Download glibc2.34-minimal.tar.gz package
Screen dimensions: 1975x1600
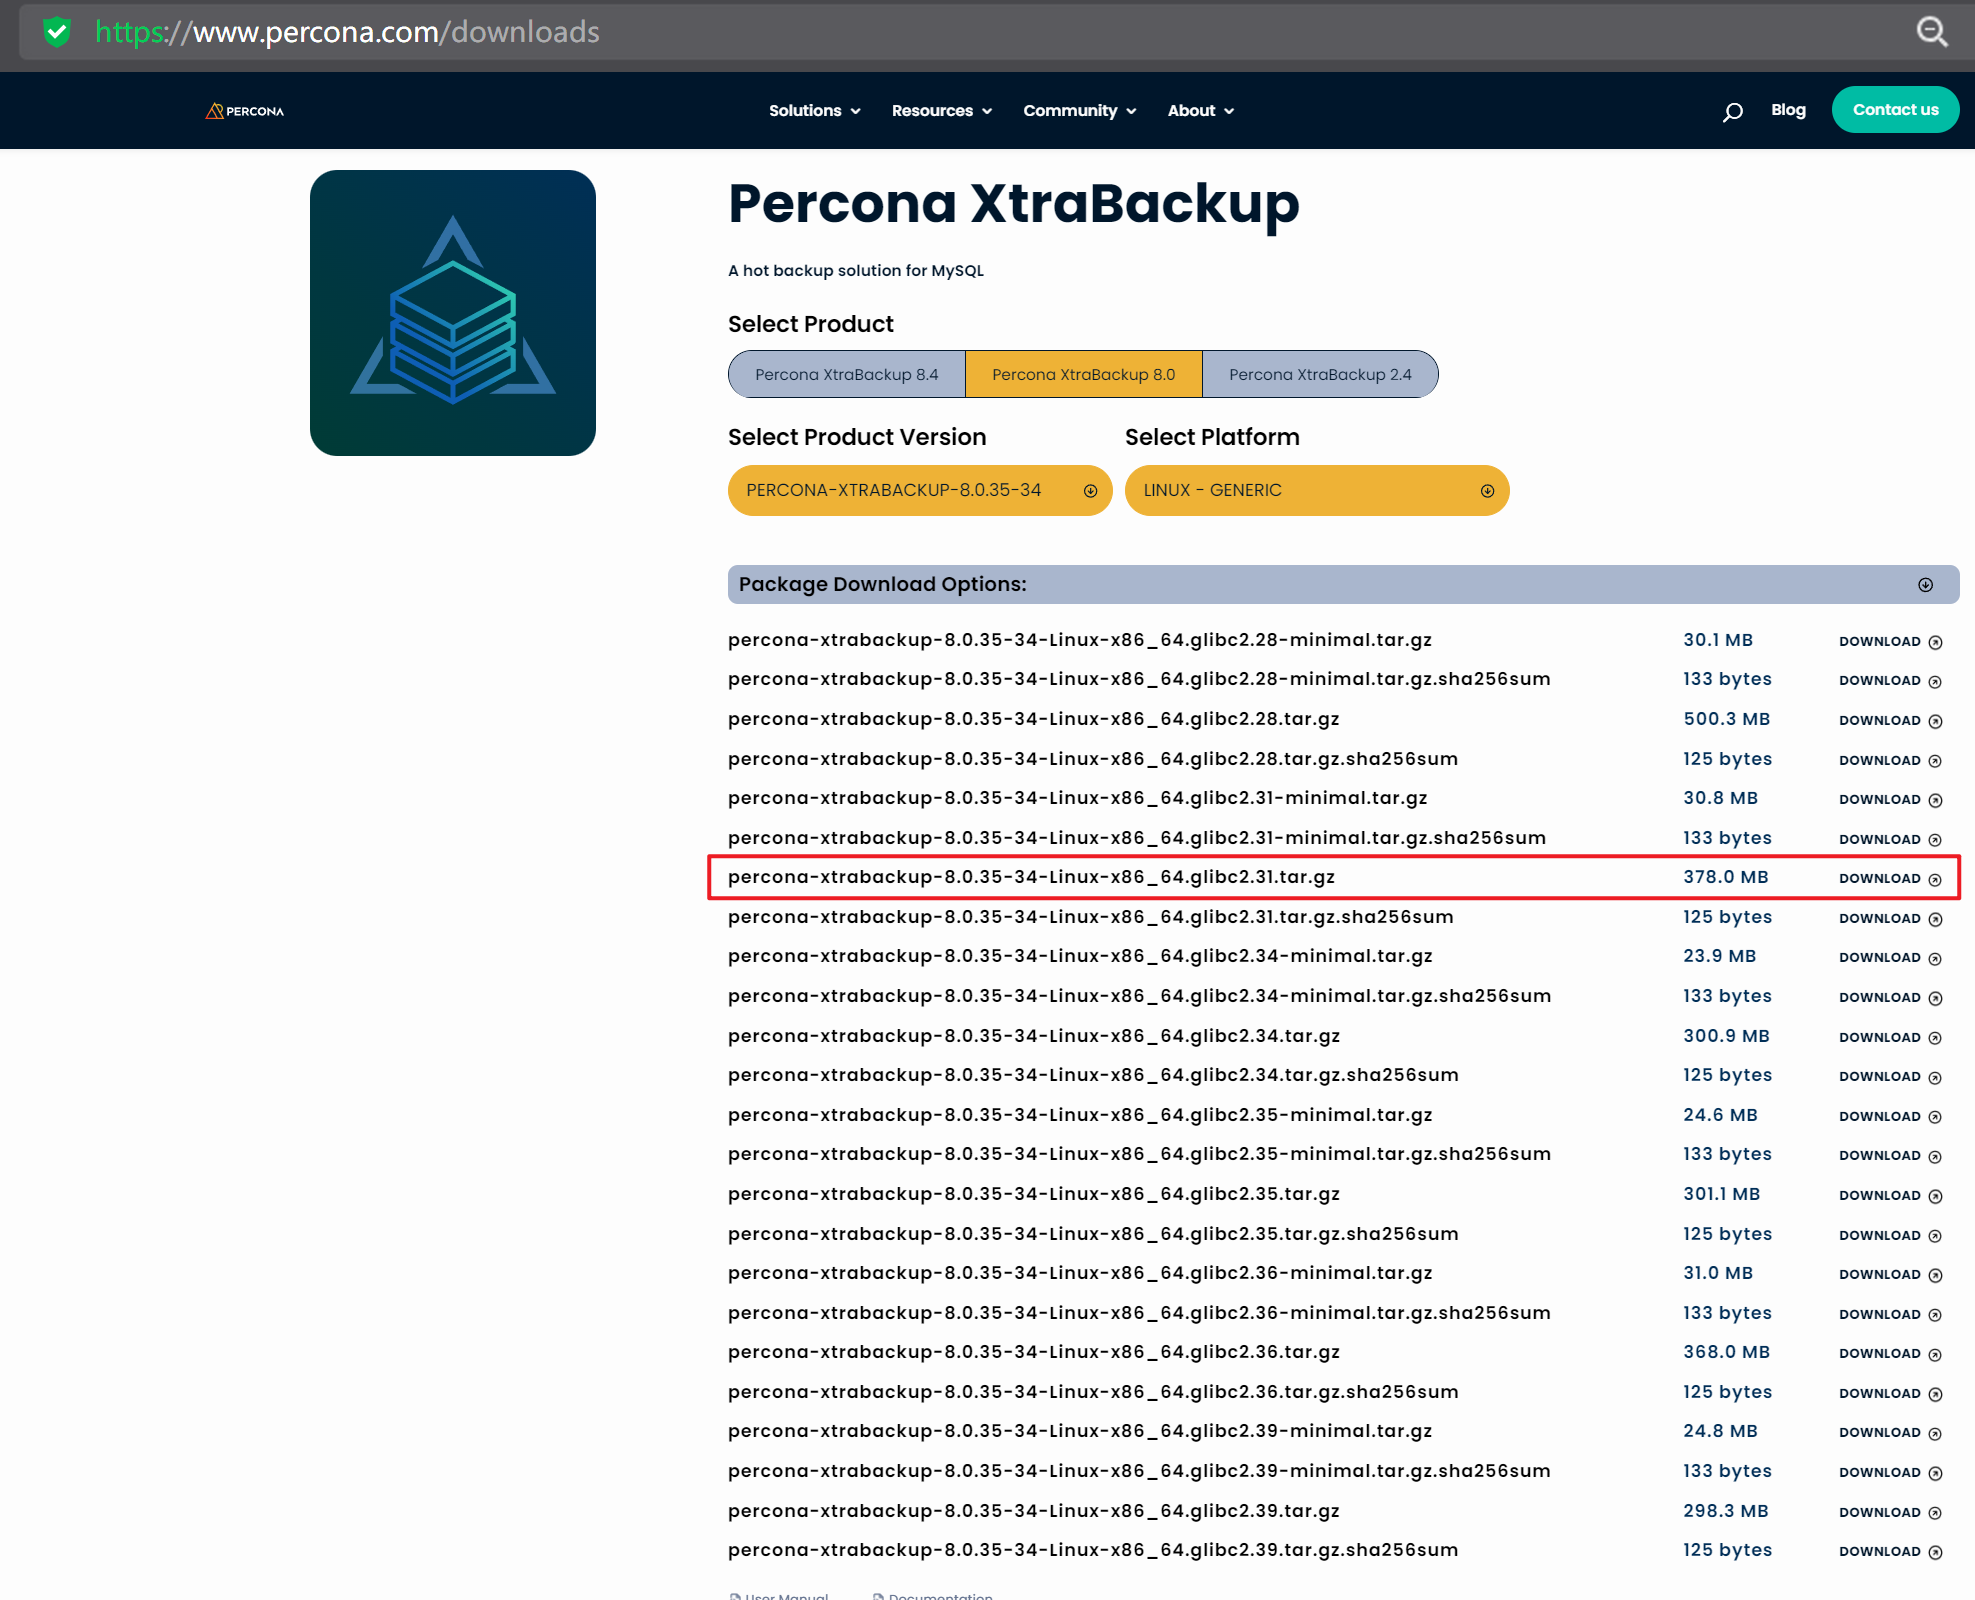tap(1890, 957)
